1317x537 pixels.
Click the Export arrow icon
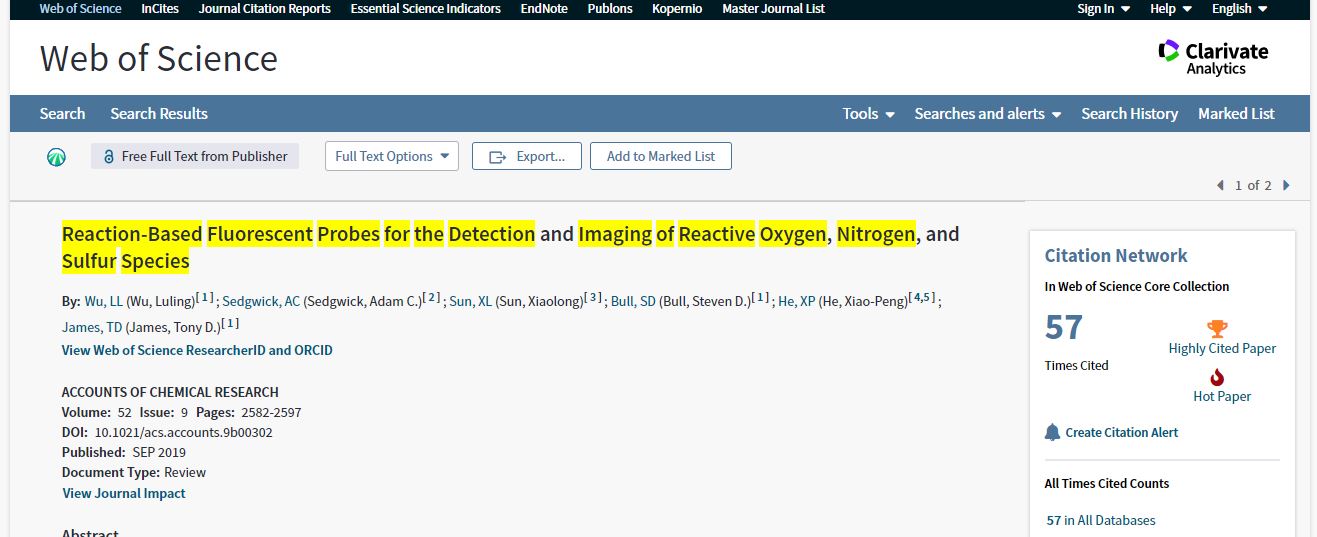tap(497, 156)
